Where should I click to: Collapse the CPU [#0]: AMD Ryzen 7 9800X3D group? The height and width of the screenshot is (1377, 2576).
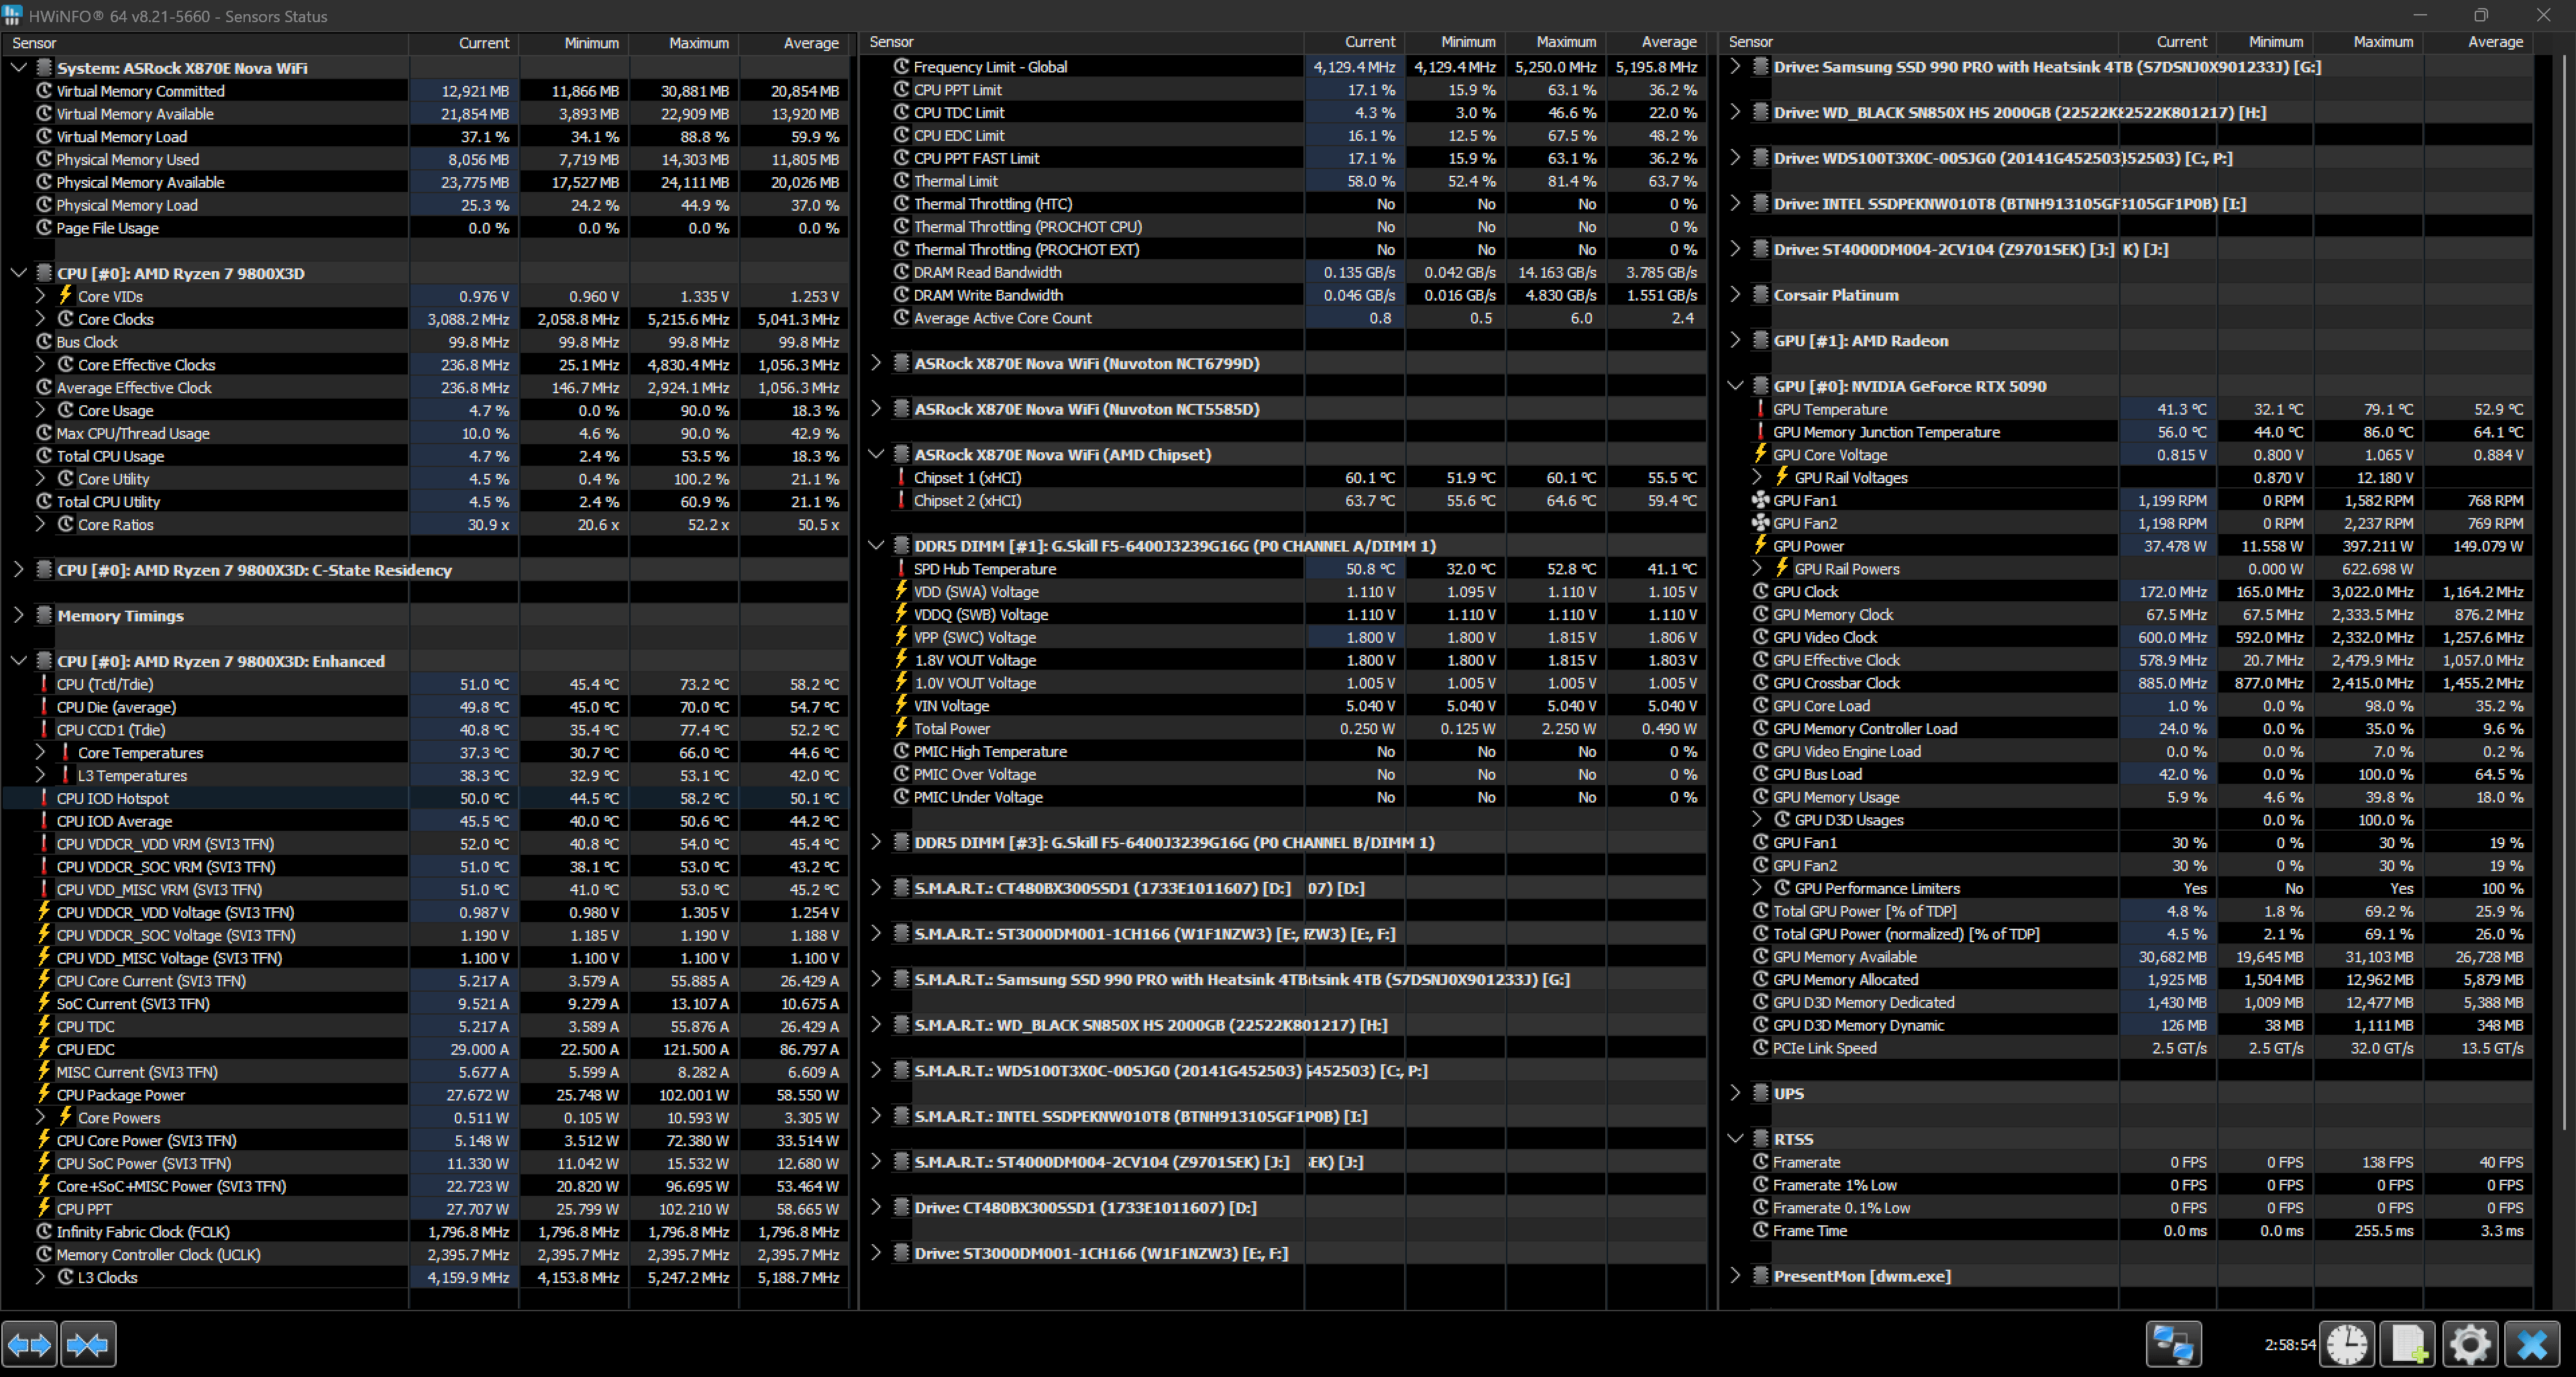tap(18, 273)
